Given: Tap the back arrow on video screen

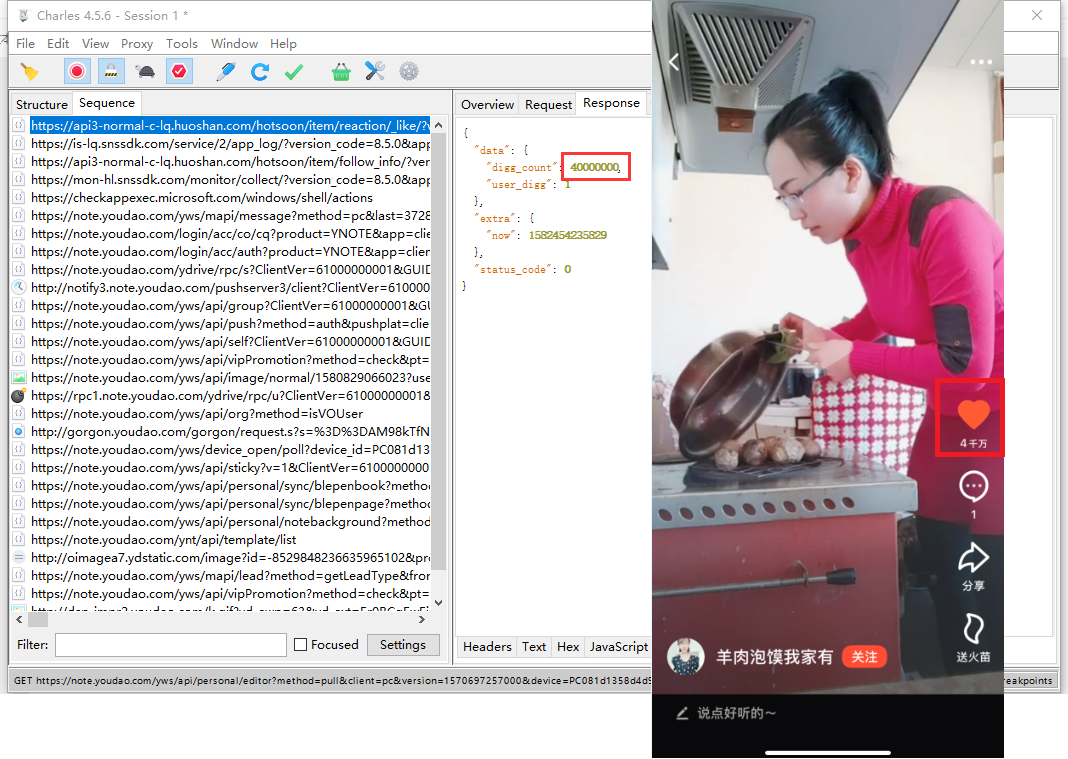Looking at the screenshot, I should 674,62.
